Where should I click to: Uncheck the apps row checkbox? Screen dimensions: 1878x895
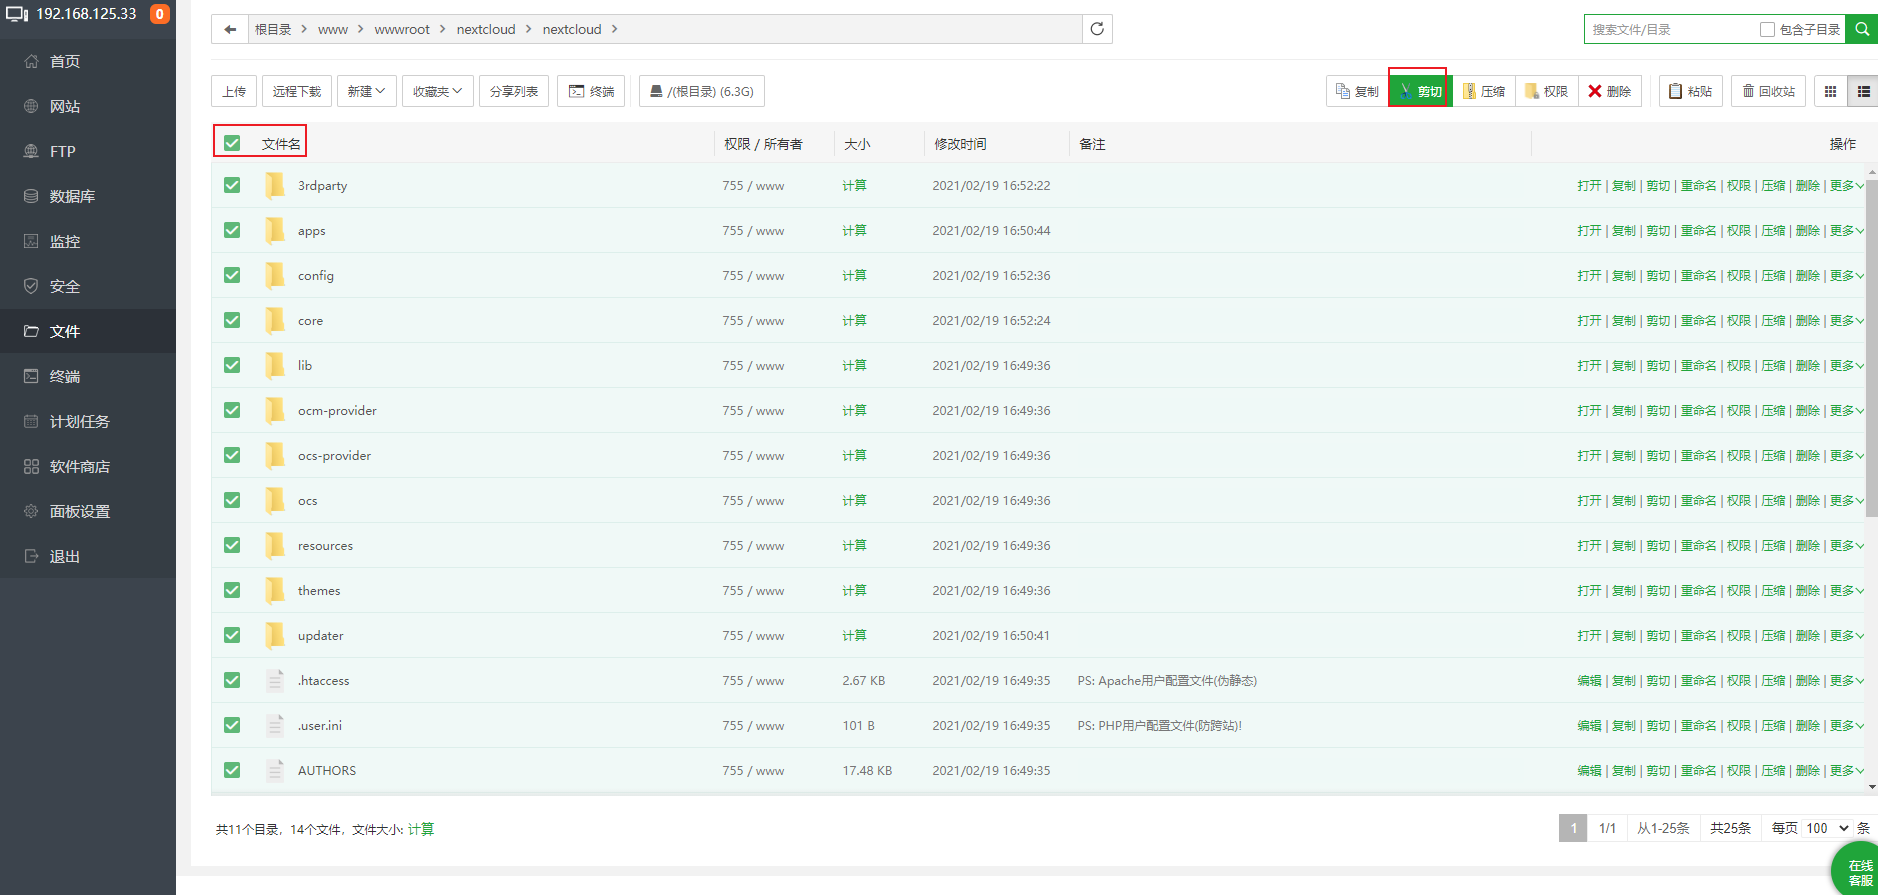(x=232, y=230)
